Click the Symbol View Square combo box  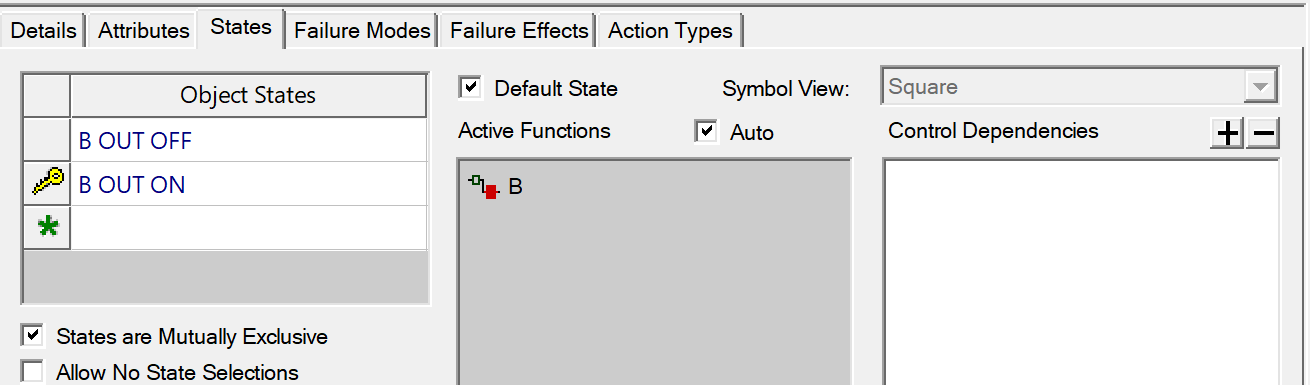point(1080,86)
